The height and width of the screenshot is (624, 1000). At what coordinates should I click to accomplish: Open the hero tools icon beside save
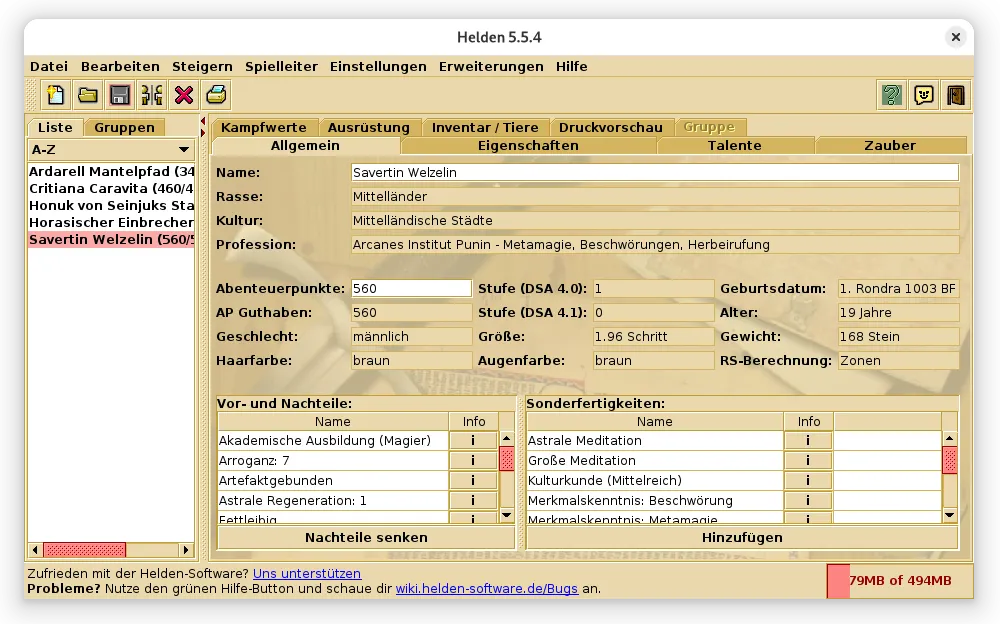point(152,96)
